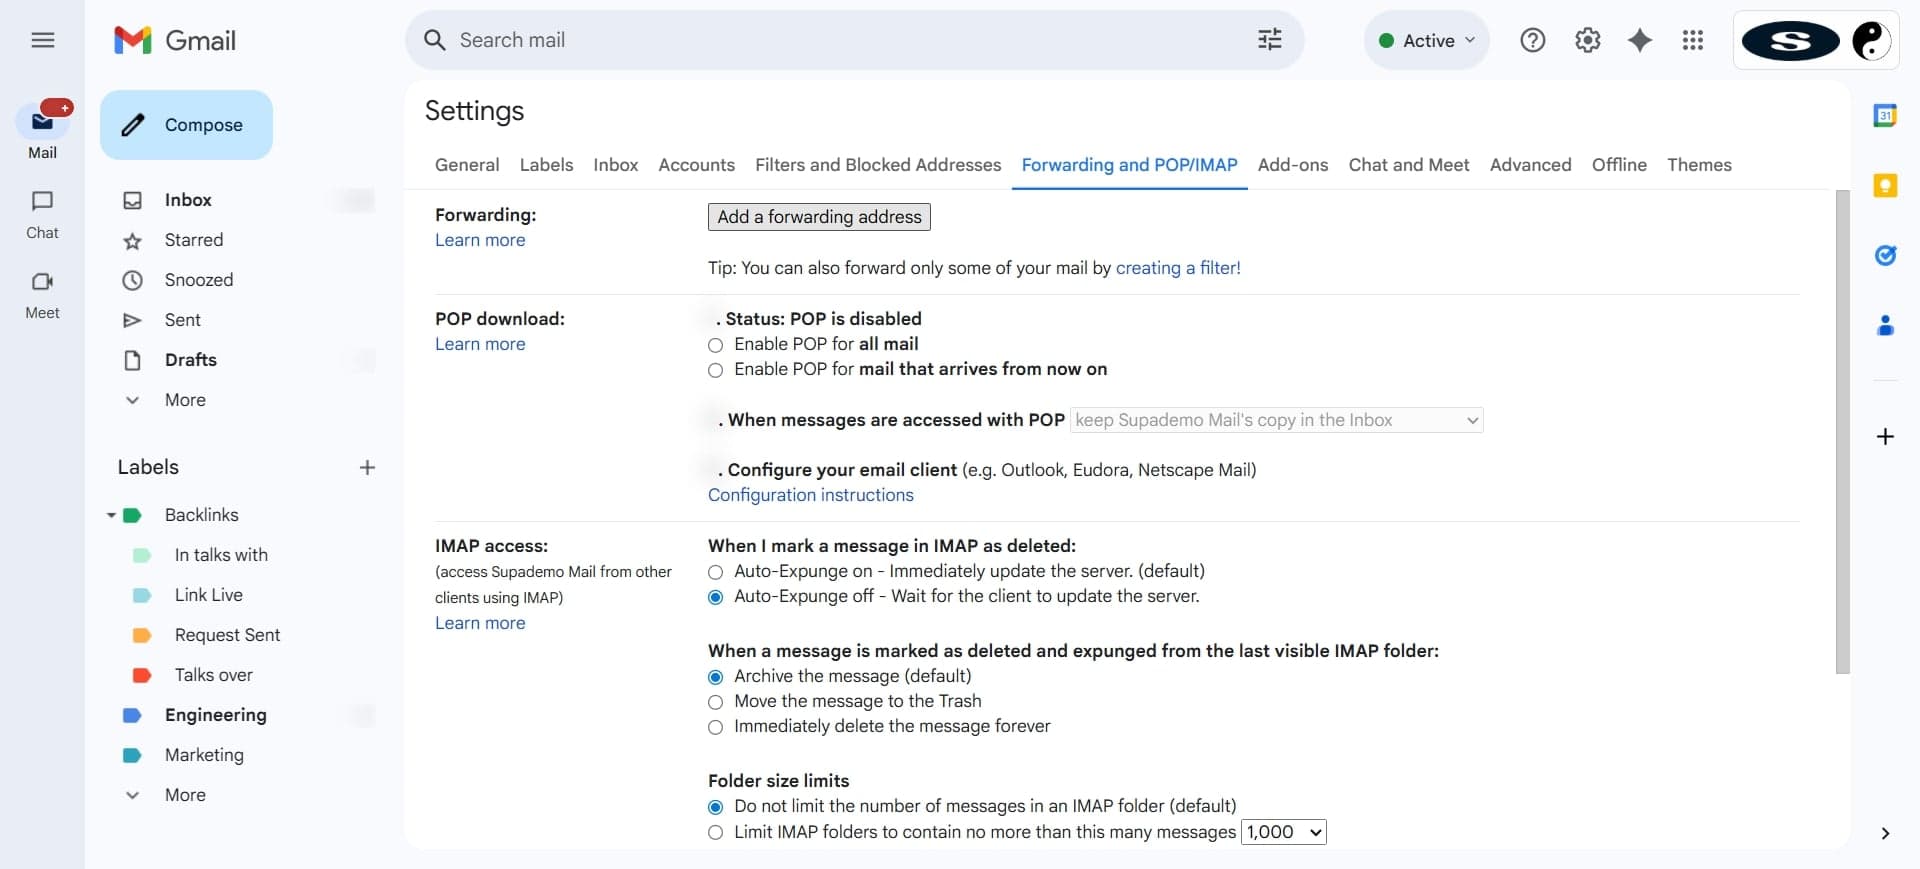Select Limit IMAP folders radio option
This screenshot has height=869, width=1920.
pos(715,832)
